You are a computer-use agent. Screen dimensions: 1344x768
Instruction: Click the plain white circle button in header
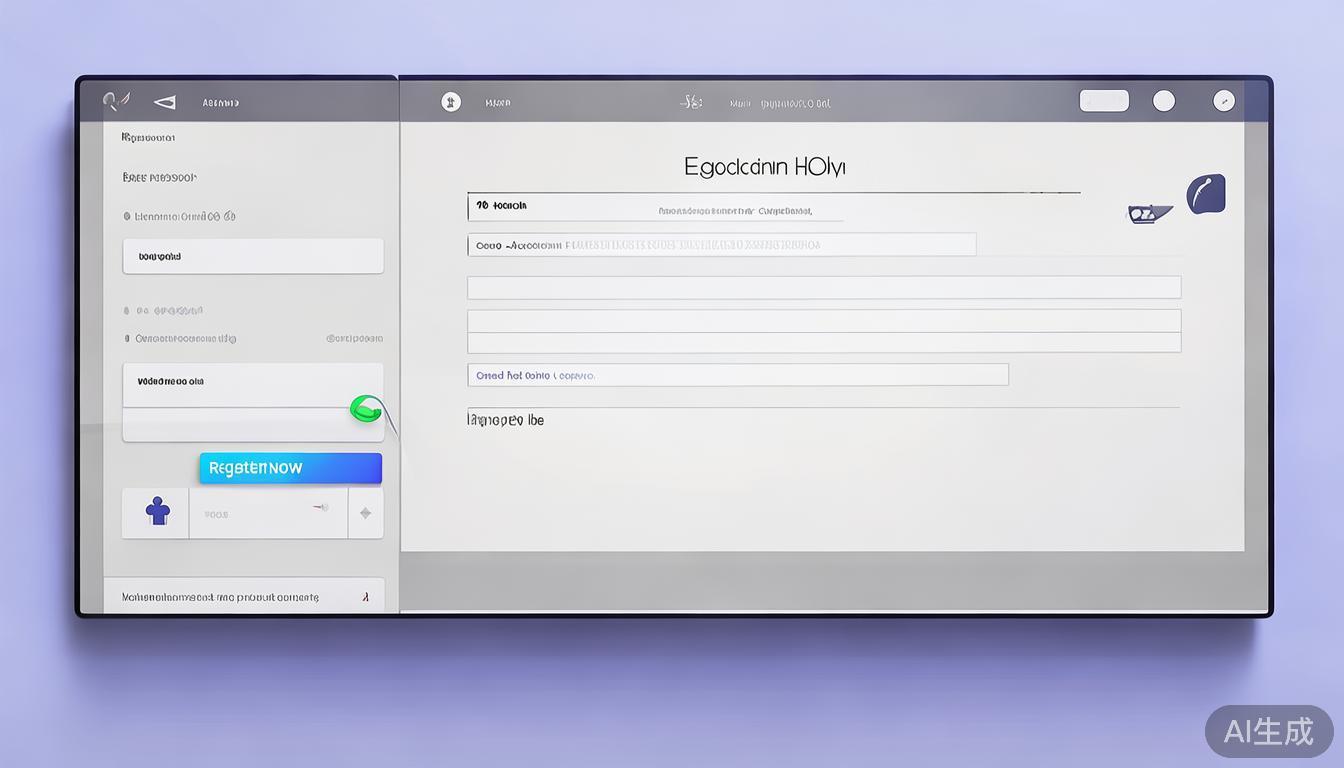[1164, 101]
